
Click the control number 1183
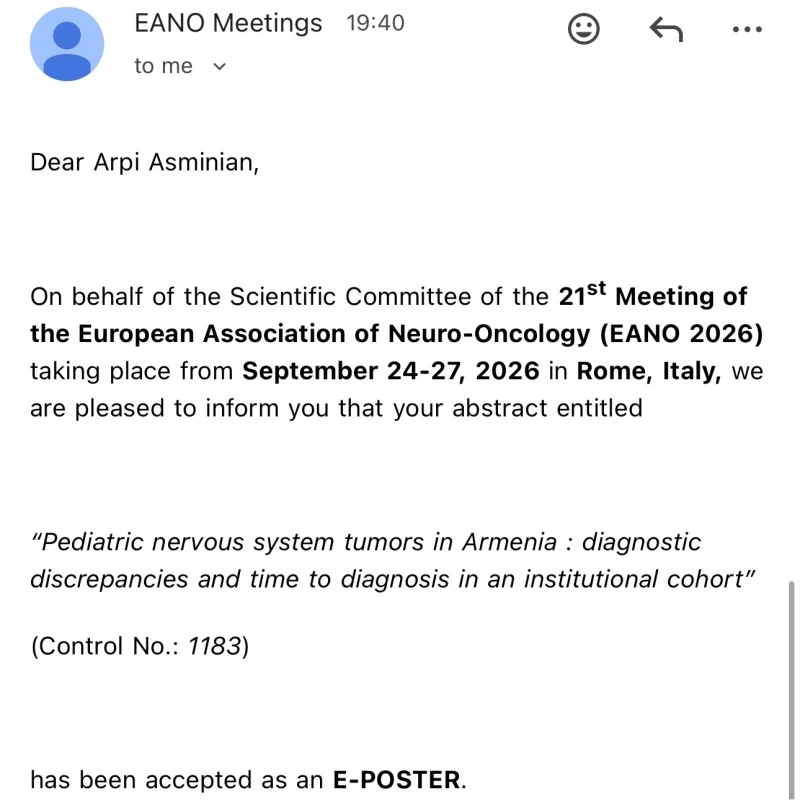[214, 646]
